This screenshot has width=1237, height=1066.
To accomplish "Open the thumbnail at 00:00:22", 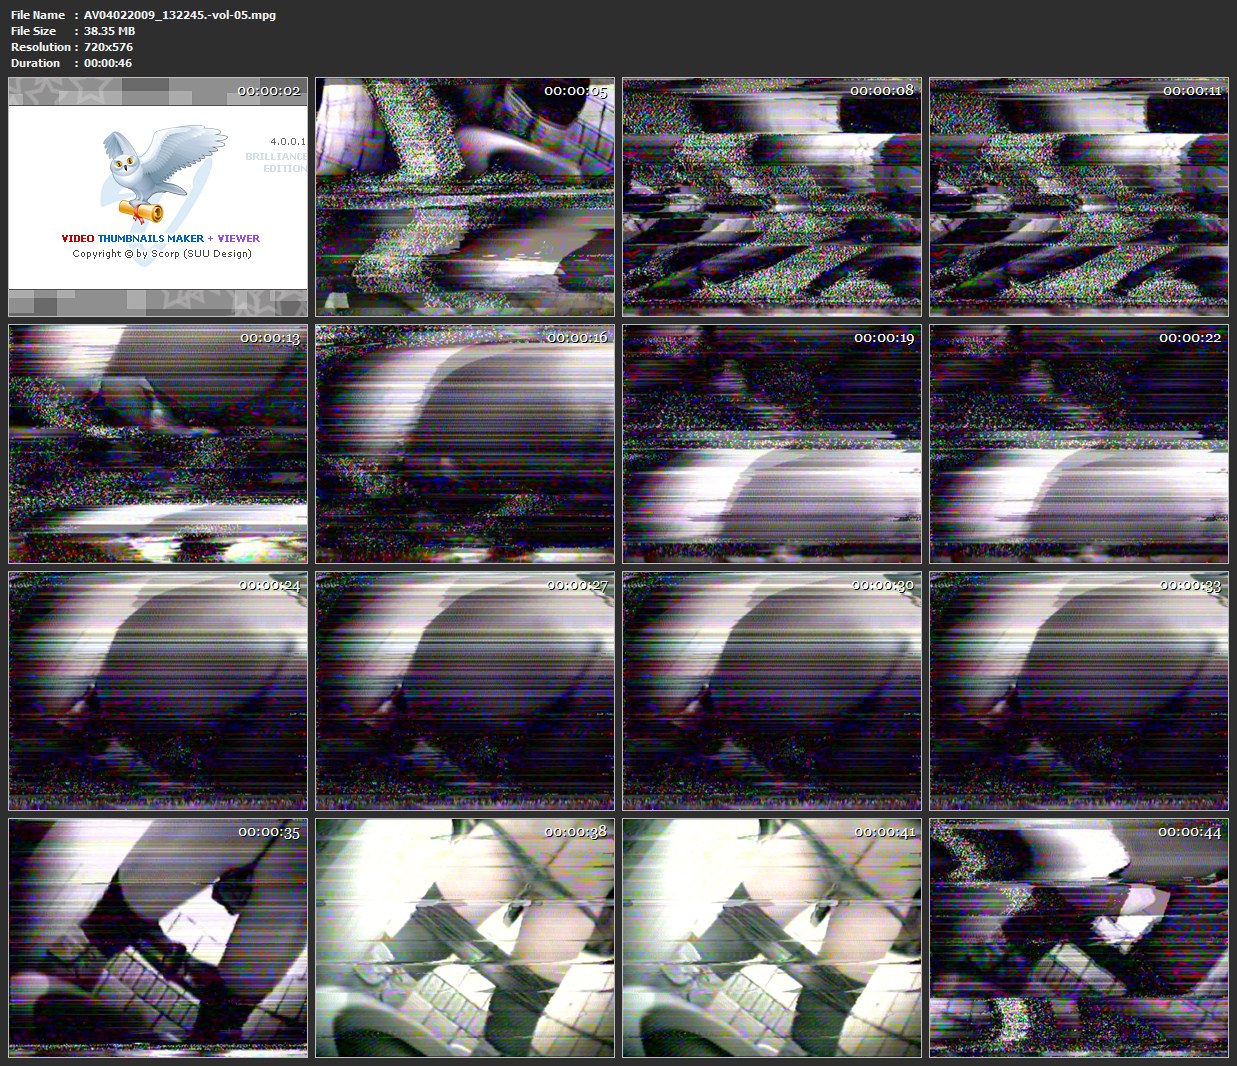I will 1079,444.
